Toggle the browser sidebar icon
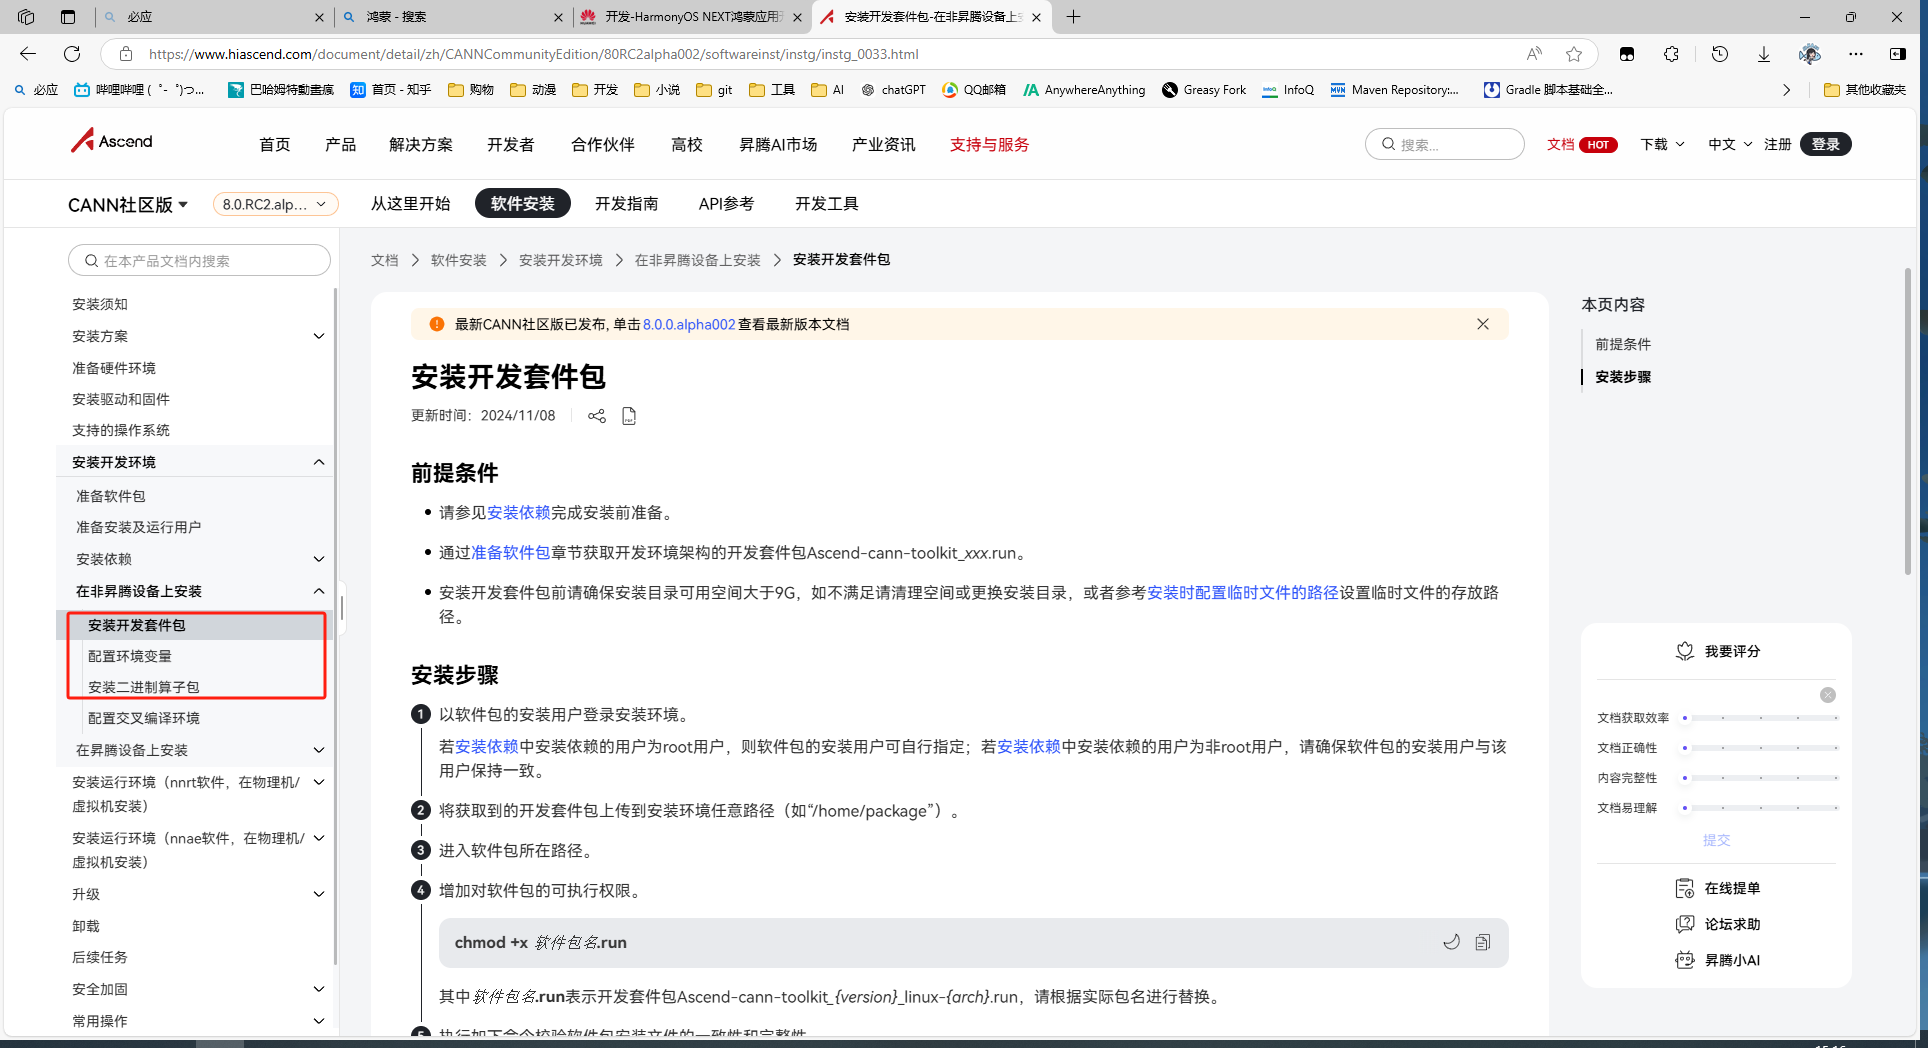Viewport: 1928px width, 1048px height. tap(1898, 54)
